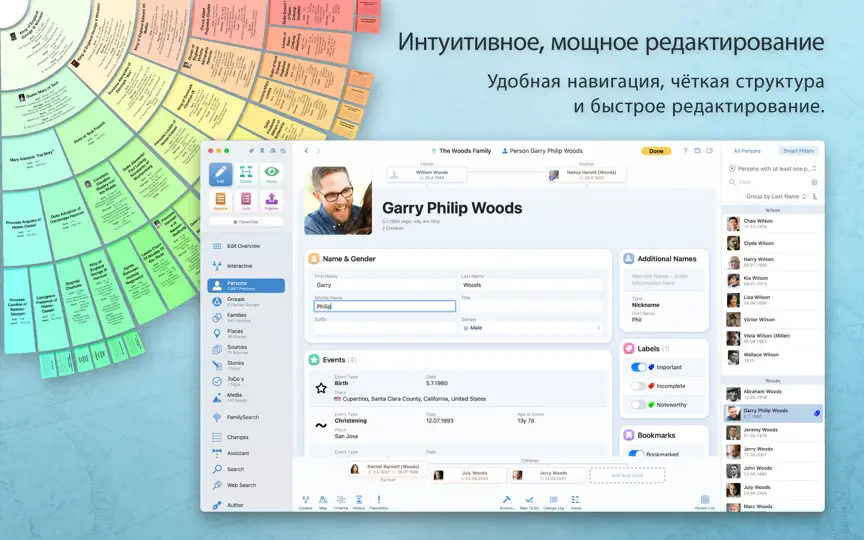Open the Gender Male dropdown

pos(531,328)
